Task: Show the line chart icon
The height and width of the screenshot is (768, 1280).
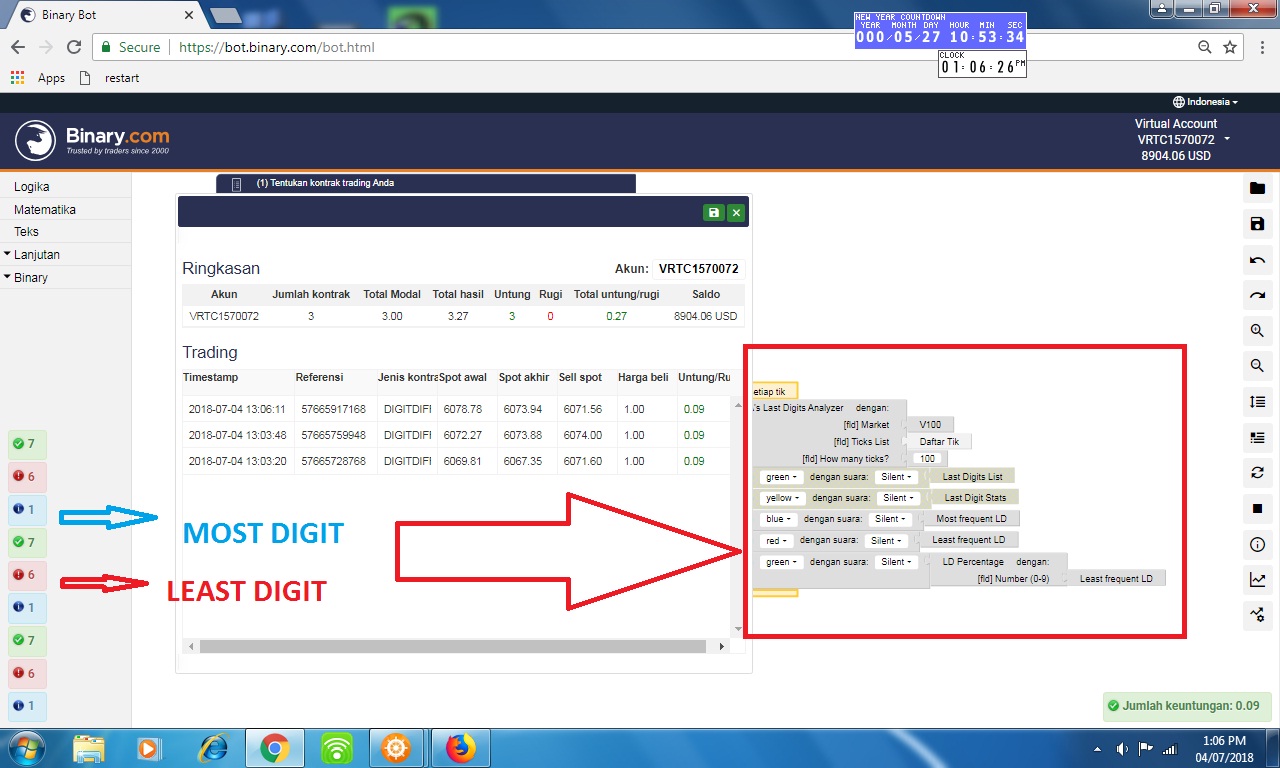Action: (x=1258, y=579)
